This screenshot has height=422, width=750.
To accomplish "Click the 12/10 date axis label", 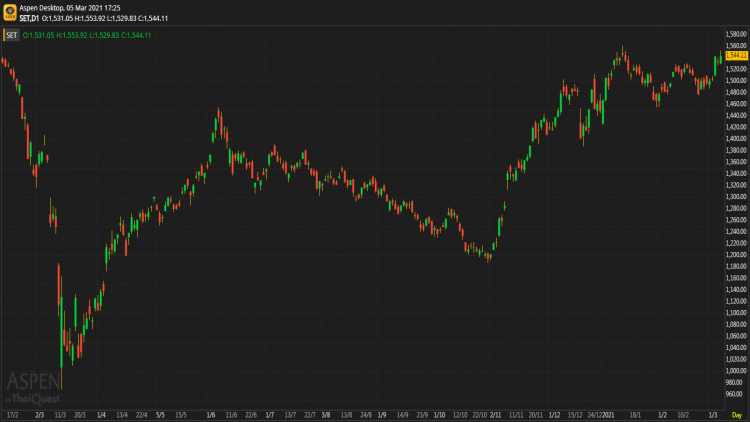I will (x=460, y=415).
